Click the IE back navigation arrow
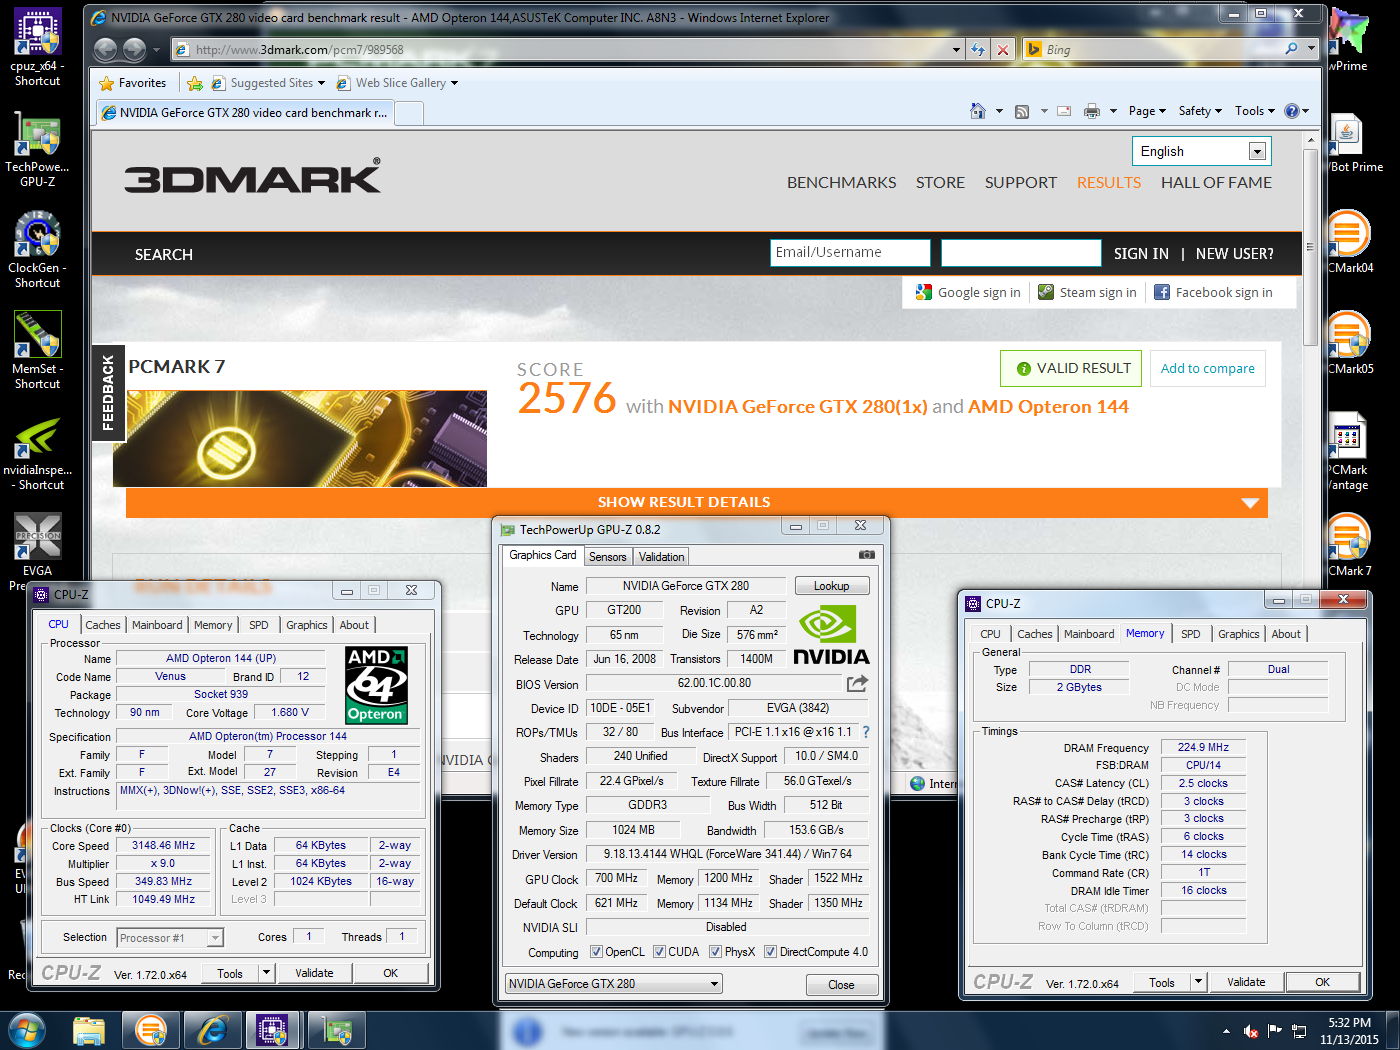The height and width of the screenshot is (1050, 1400). pyautogui.click(x=105, y=49)
